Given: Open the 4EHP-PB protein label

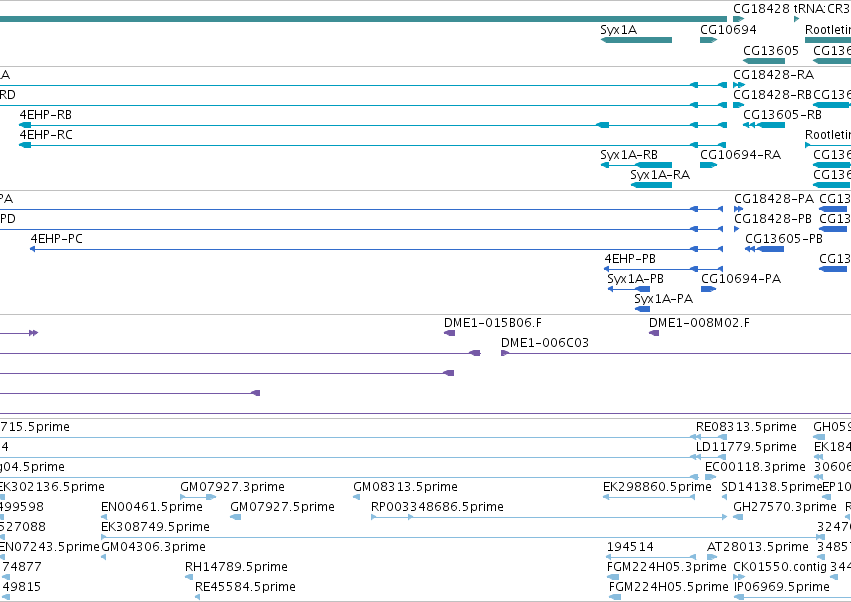Looking at the screenshot, I should tap(630, 259).
